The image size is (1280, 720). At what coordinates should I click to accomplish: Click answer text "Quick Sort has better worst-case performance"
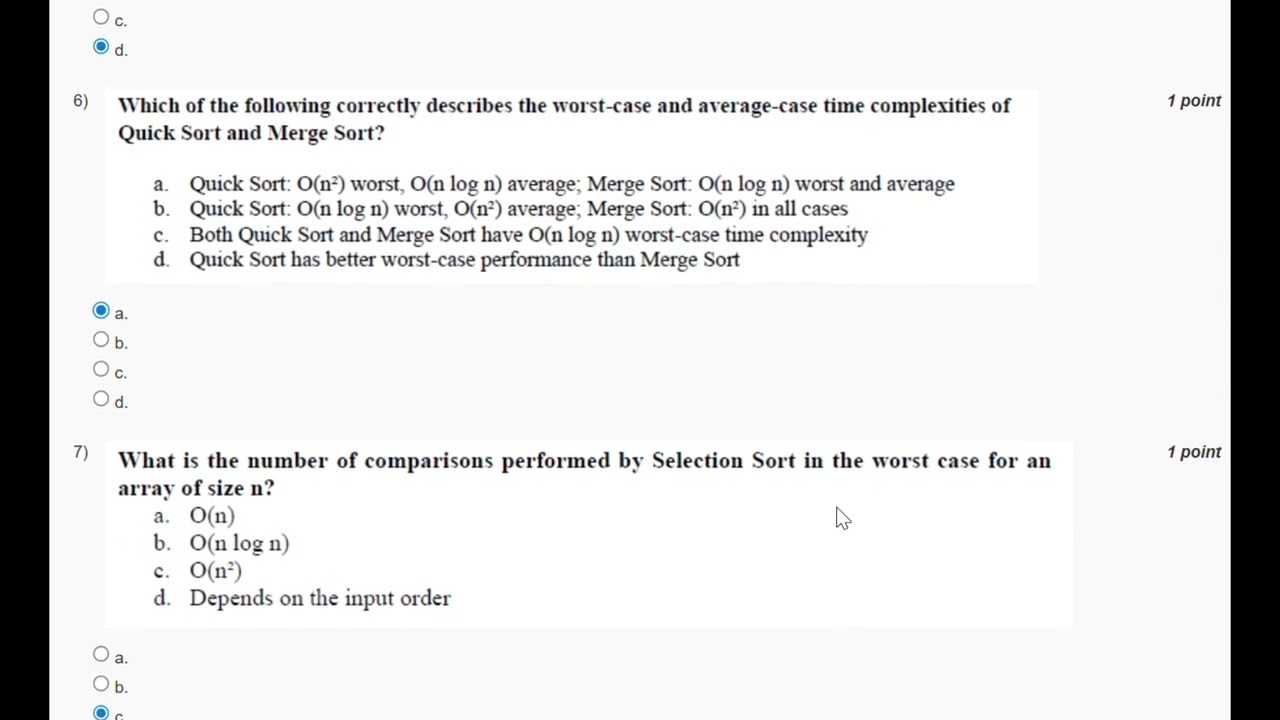tap(464, 260)
